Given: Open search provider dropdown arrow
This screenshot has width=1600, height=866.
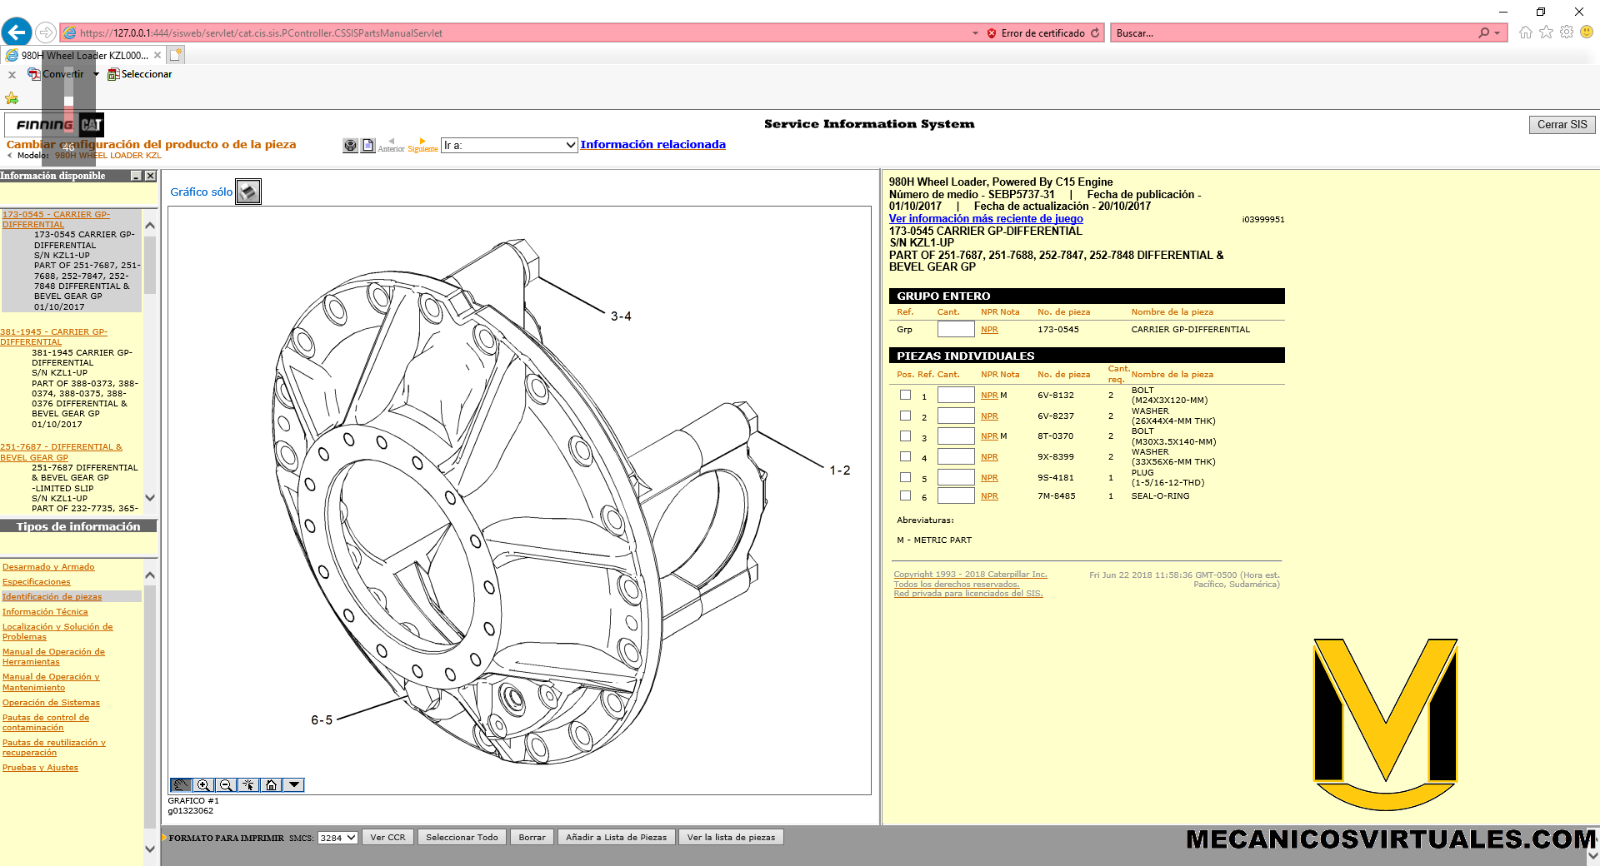Looking at the screenshot, I should click(x=1497, y=33).
